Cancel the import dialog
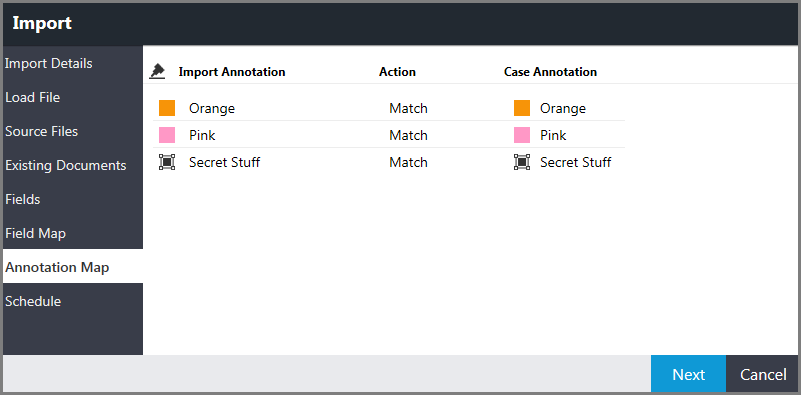The image size is (801, 395). (x=763, y=374)
